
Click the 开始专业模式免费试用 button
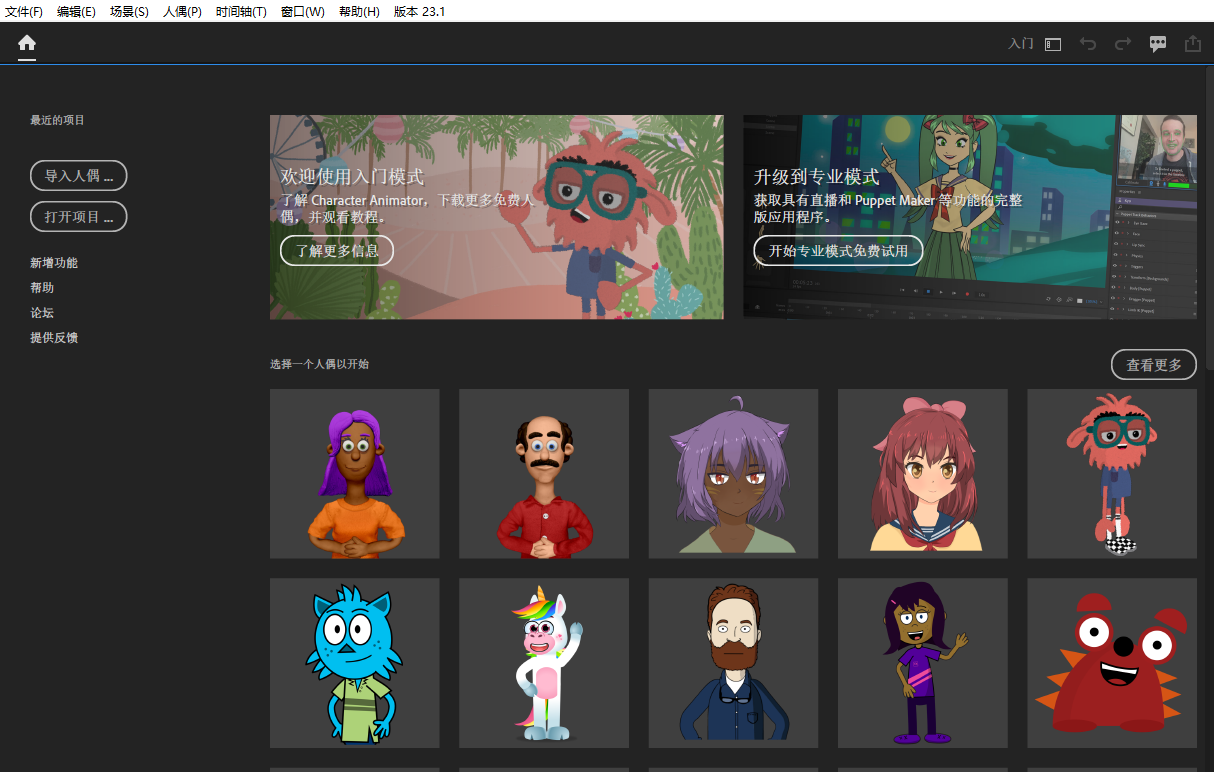[x=837, y=251]
